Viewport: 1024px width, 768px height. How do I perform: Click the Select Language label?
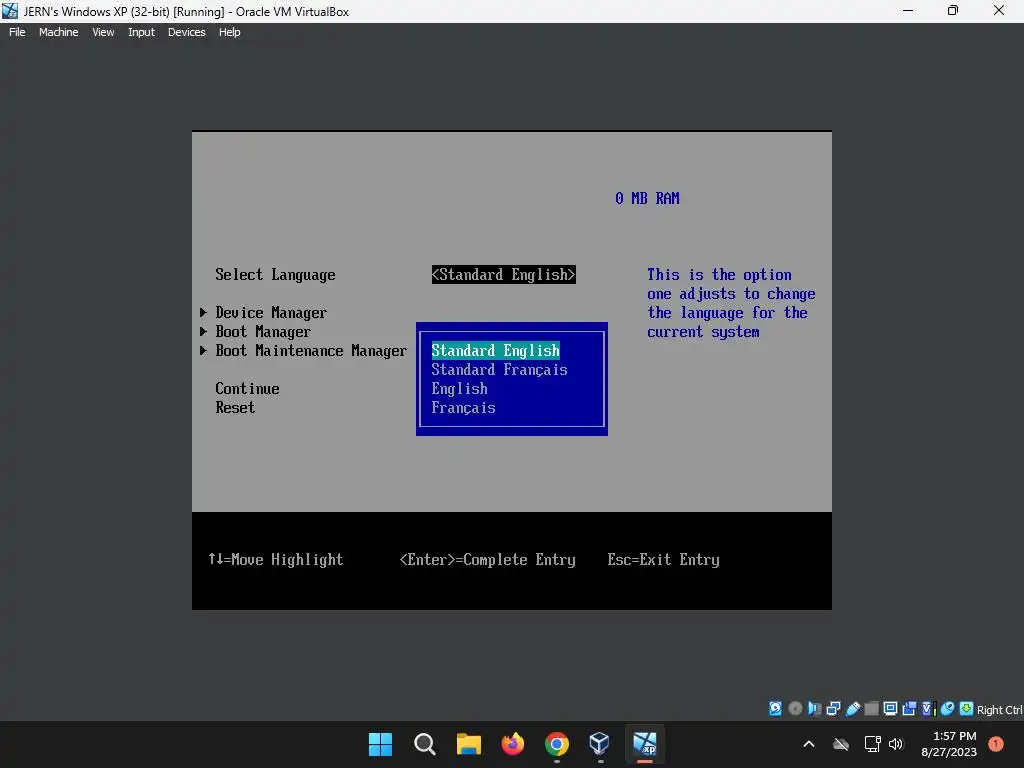tap(275, 274)
